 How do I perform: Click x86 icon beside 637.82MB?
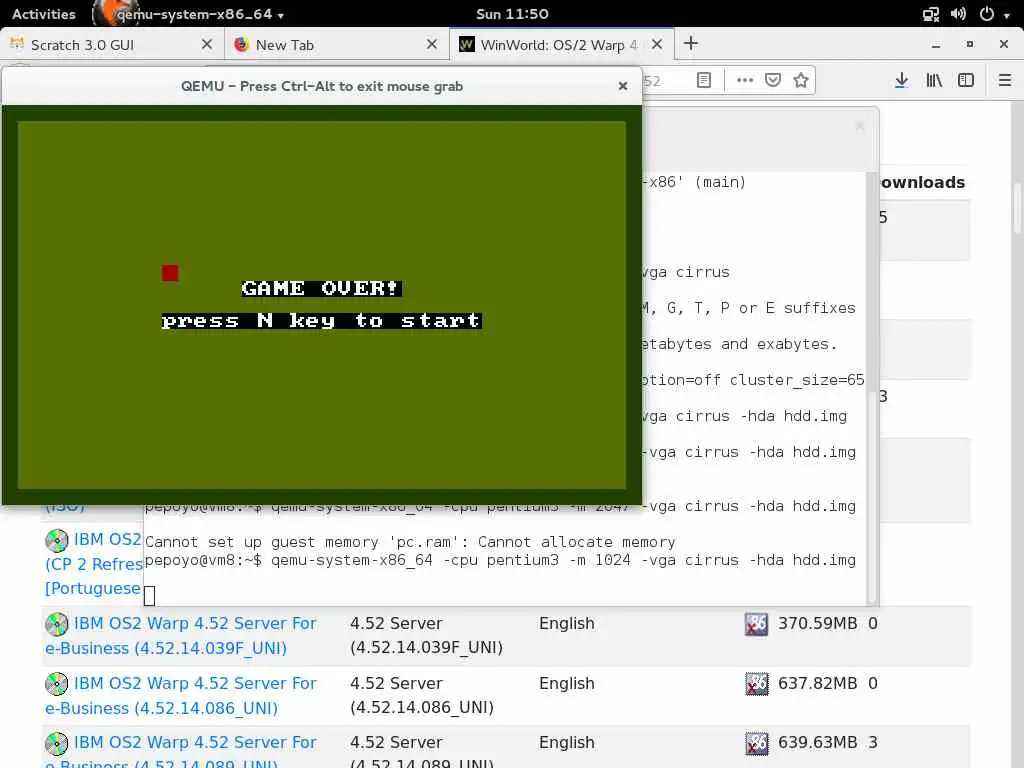coord(756,684)
